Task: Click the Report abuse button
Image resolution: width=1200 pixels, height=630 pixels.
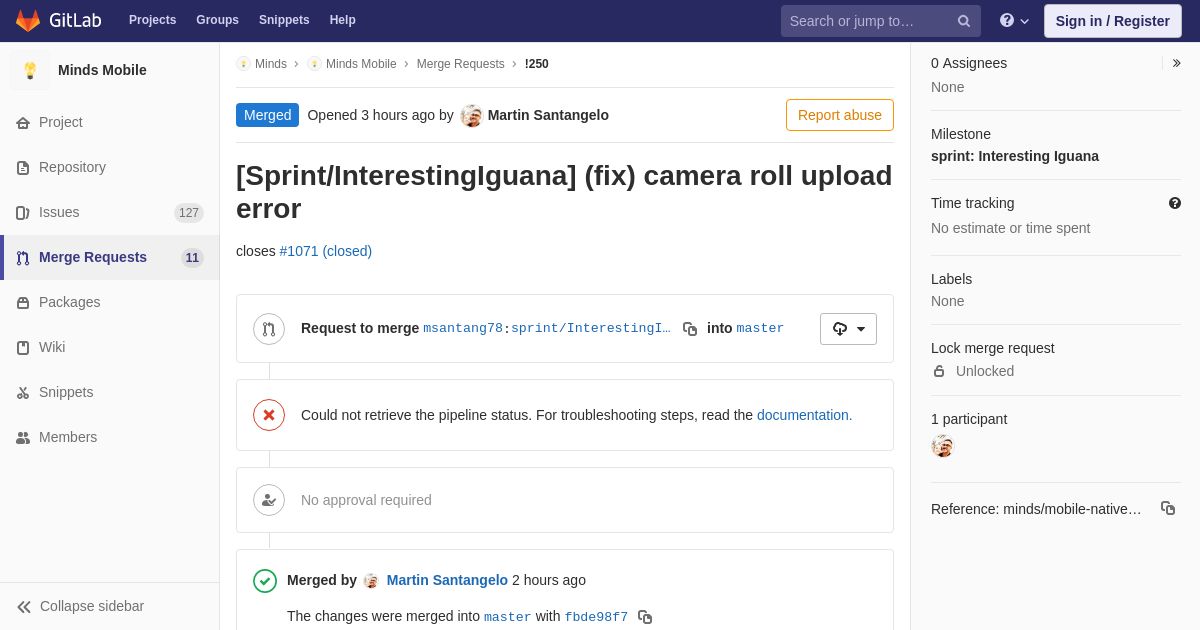Action: pos(840,115)
